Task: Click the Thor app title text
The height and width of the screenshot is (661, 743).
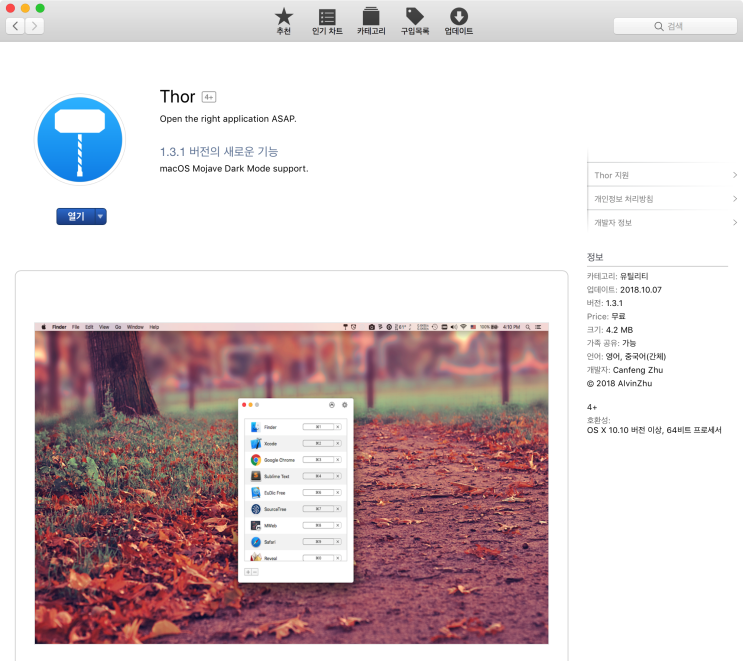Action: pyautogui.click(x=177, y=97)
